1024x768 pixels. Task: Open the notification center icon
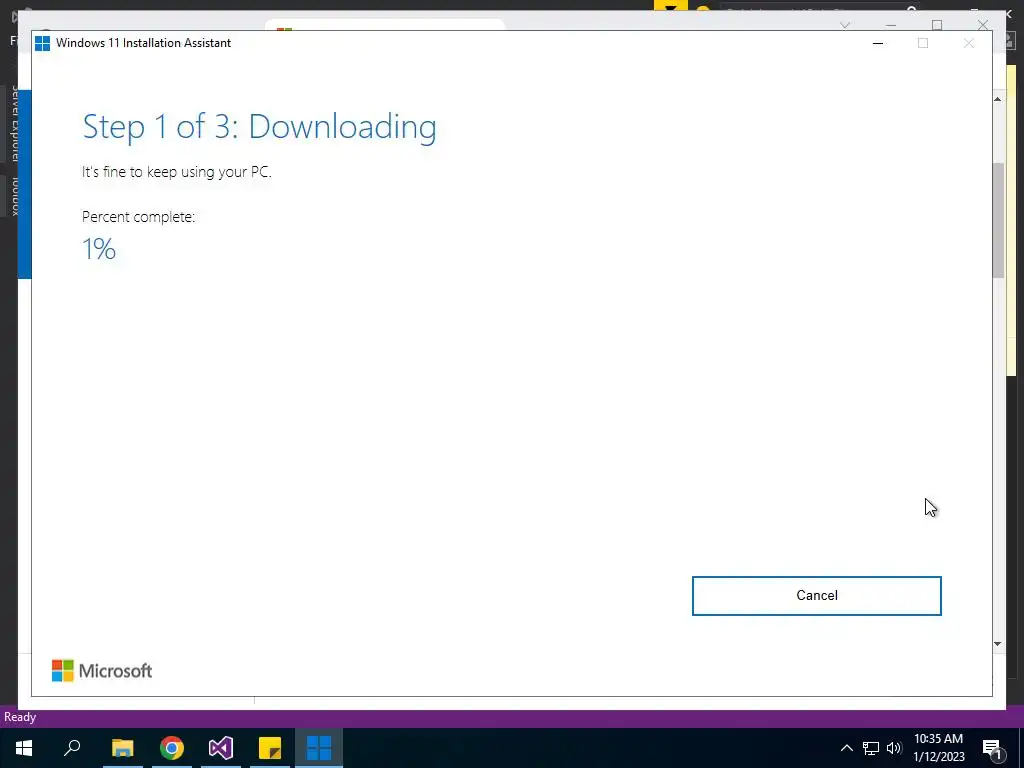pyautogui.click(x=992, y=749)
